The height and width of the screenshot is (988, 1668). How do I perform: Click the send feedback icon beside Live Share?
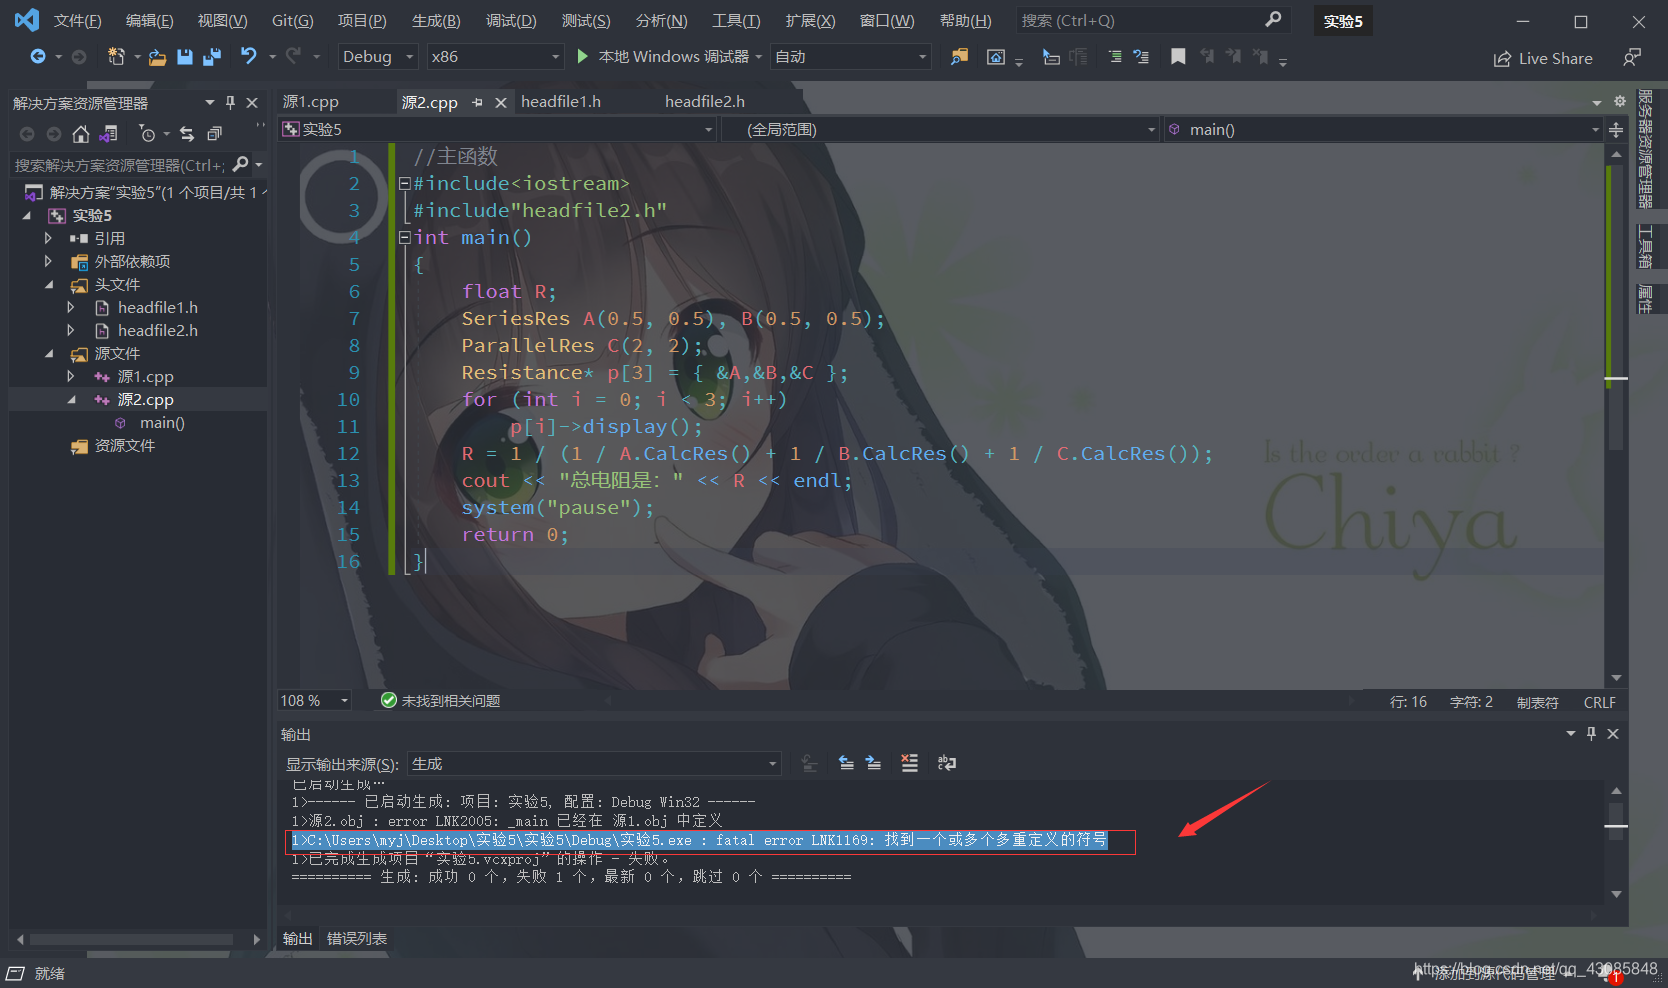pyautogui.click(x=1632, y=58)
